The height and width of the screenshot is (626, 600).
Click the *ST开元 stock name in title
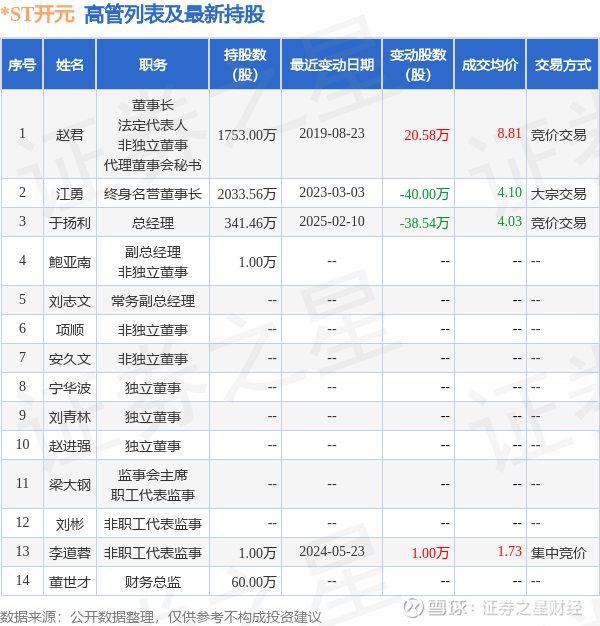tap(38, 14)
